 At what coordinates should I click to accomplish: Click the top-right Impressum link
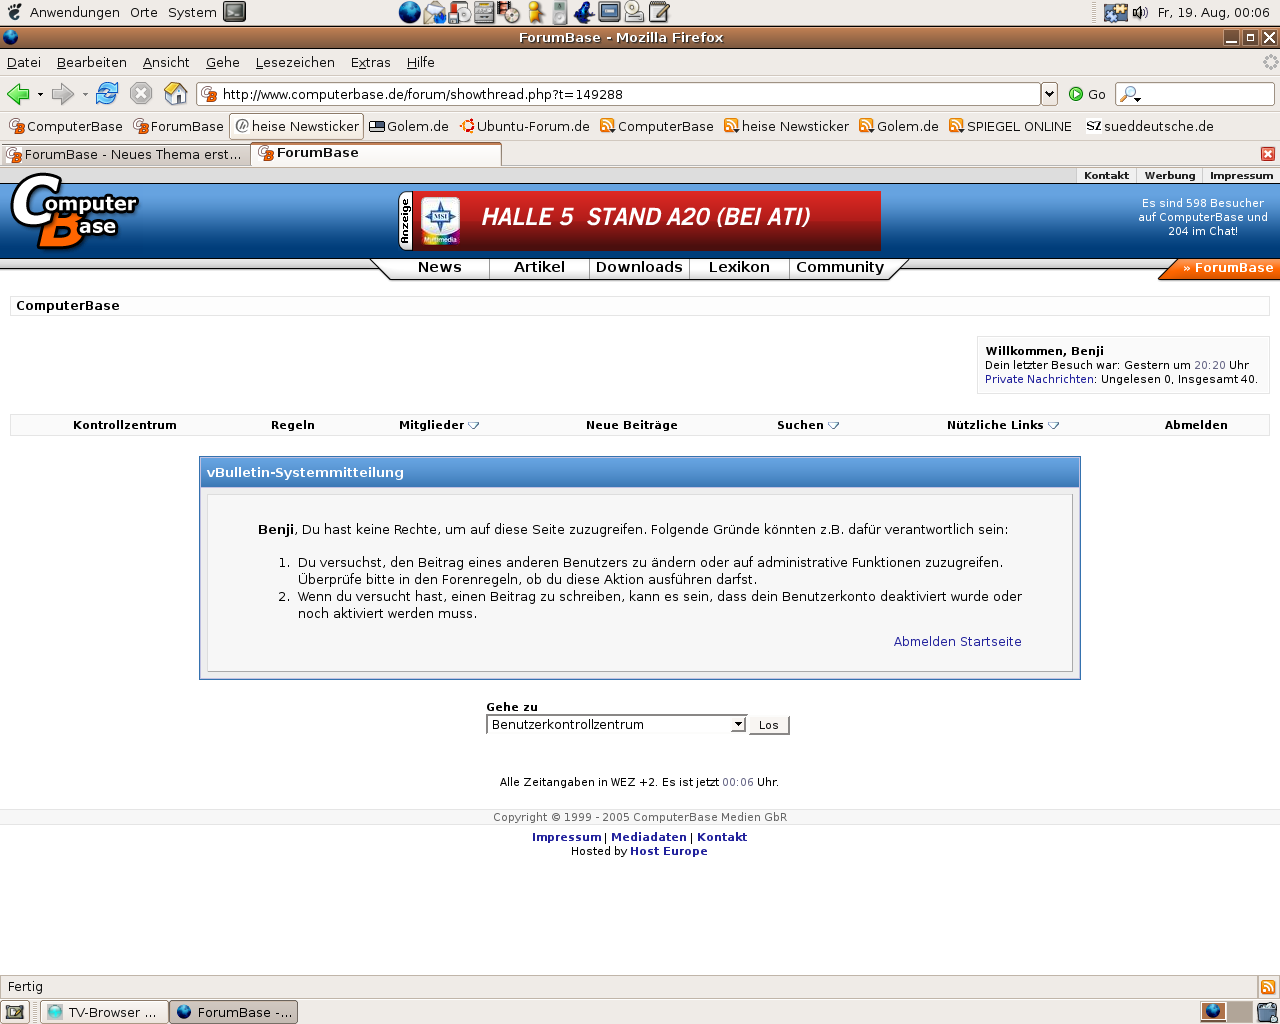pyautogui.click(x=1241, y=175)
